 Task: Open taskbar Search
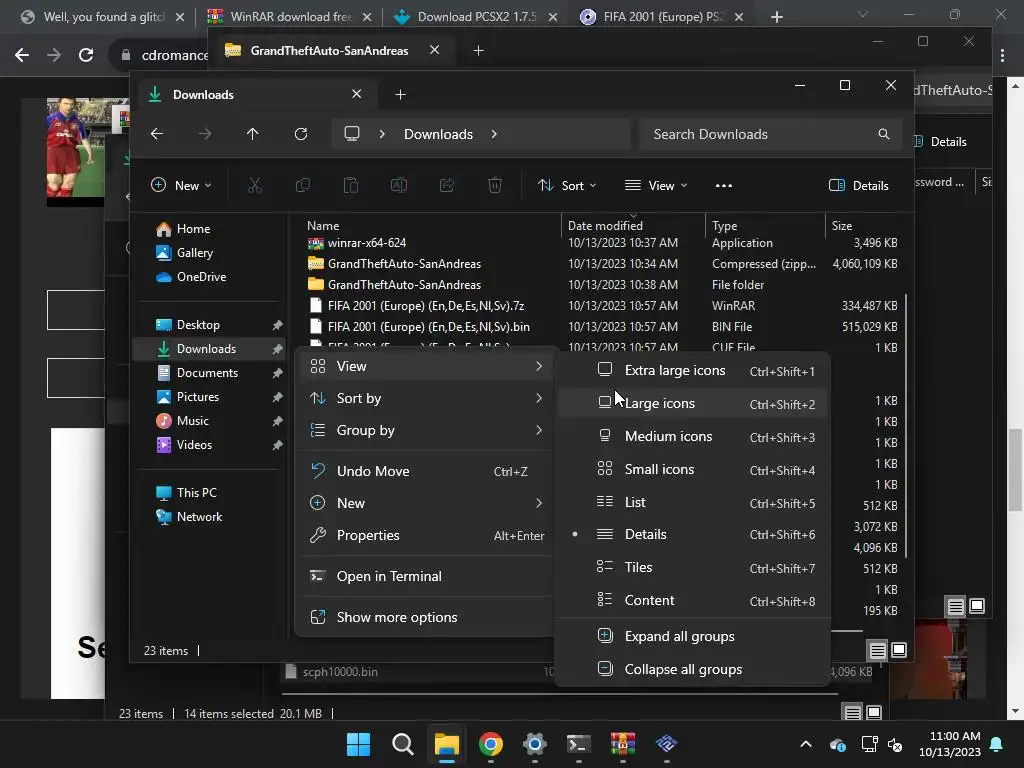click(x=402, y=744)
